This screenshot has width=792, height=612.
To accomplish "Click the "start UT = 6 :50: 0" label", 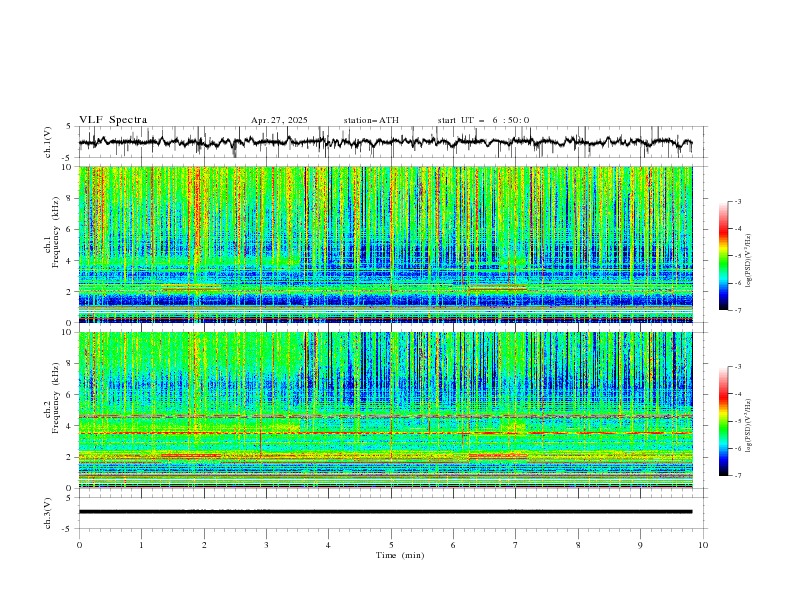I will click(x=483, y=120).
